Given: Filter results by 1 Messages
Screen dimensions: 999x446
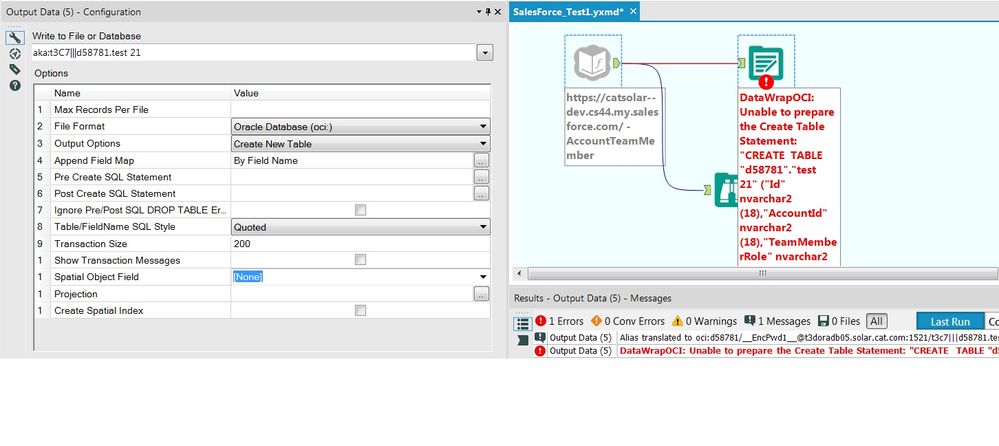Looking at the screenshot, I should [777, 321].
